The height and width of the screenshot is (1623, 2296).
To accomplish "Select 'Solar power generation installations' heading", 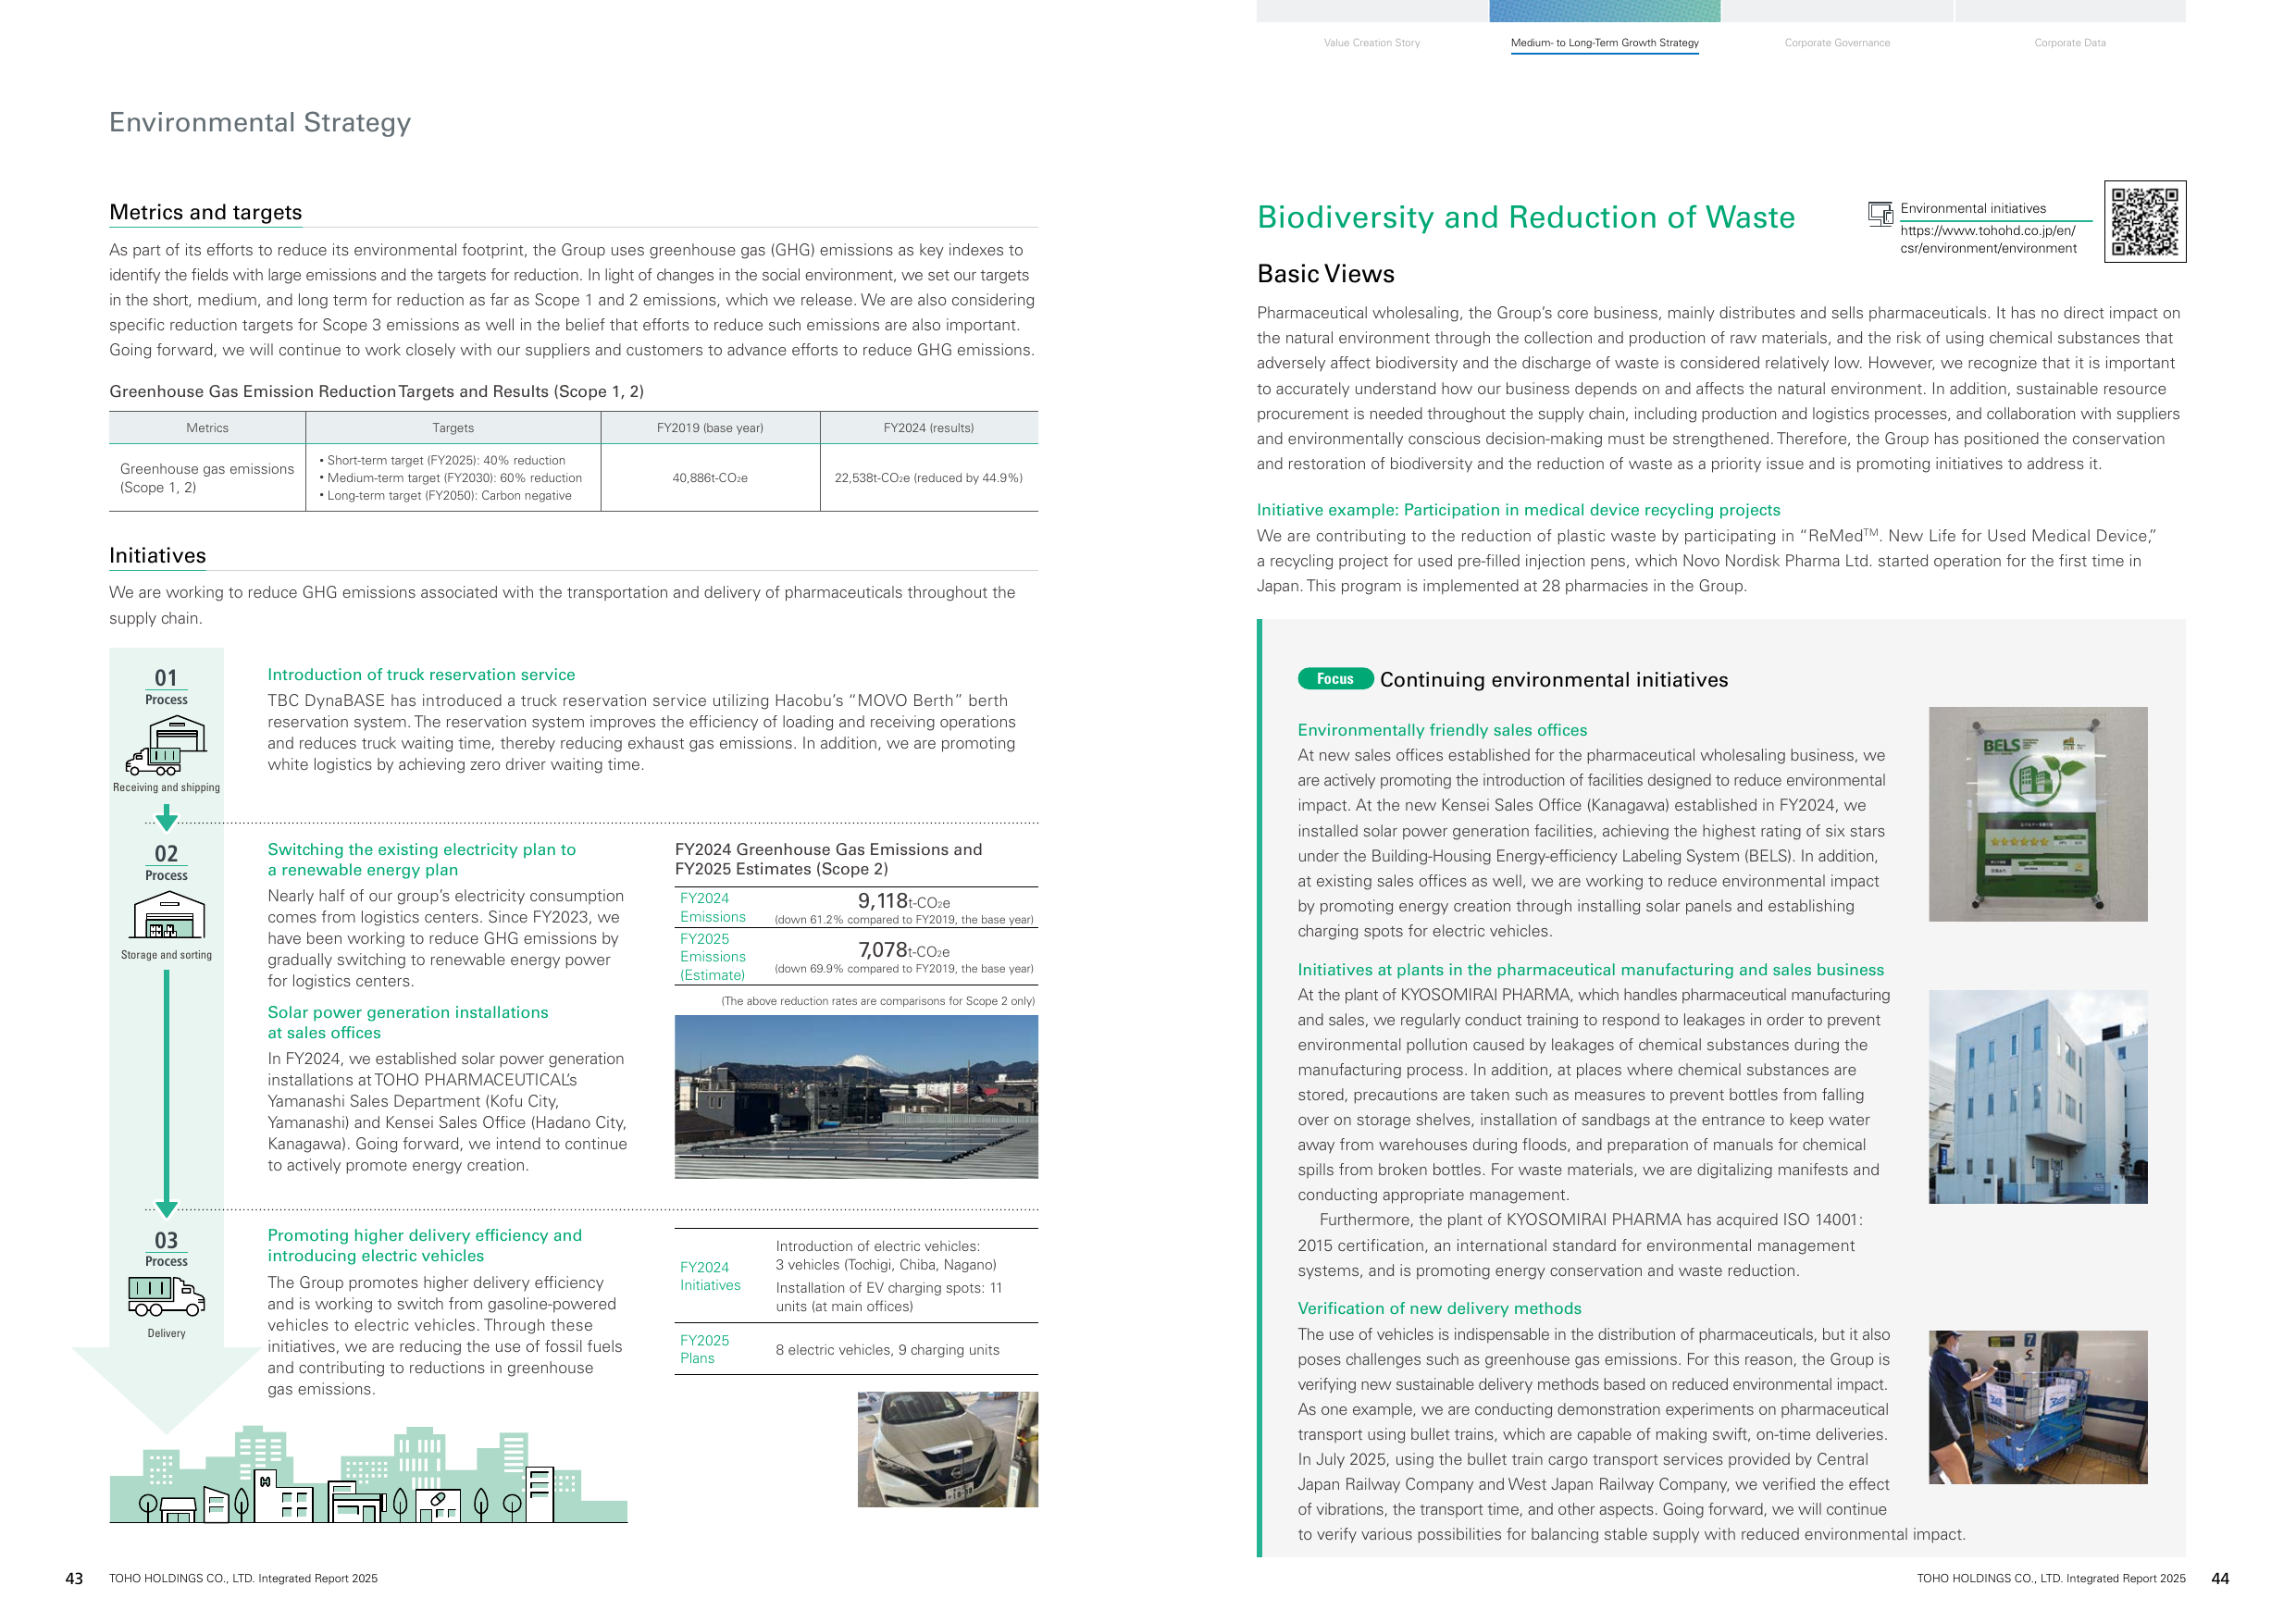I will 407,1023.
